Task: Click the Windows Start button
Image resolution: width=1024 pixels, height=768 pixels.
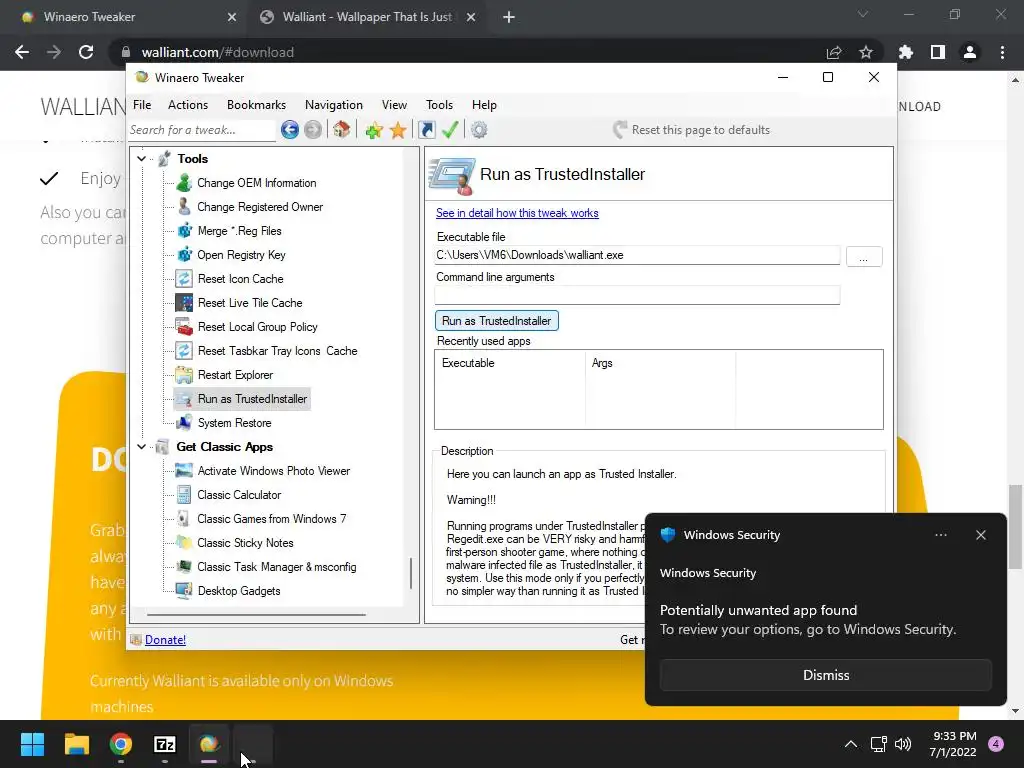Action: pos(32,744)
